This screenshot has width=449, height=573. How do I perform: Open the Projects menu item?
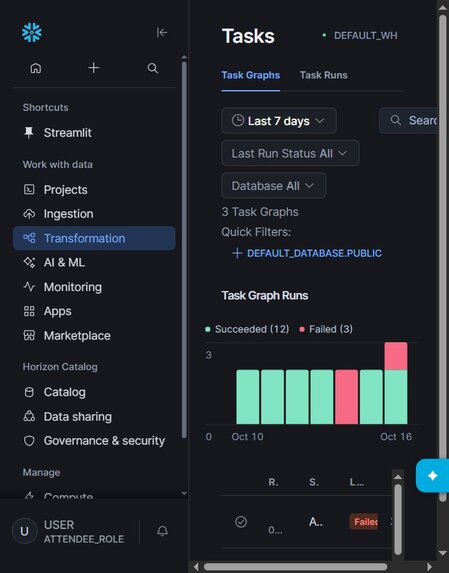[94, 190]
